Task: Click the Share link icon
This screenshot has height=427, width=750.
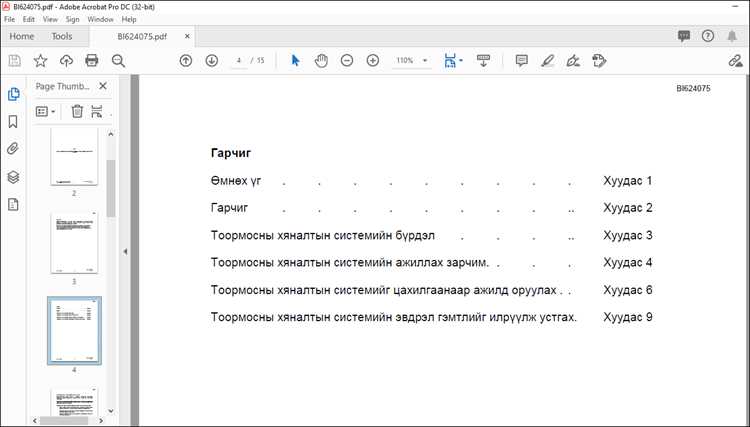Action: coord(735,61)
